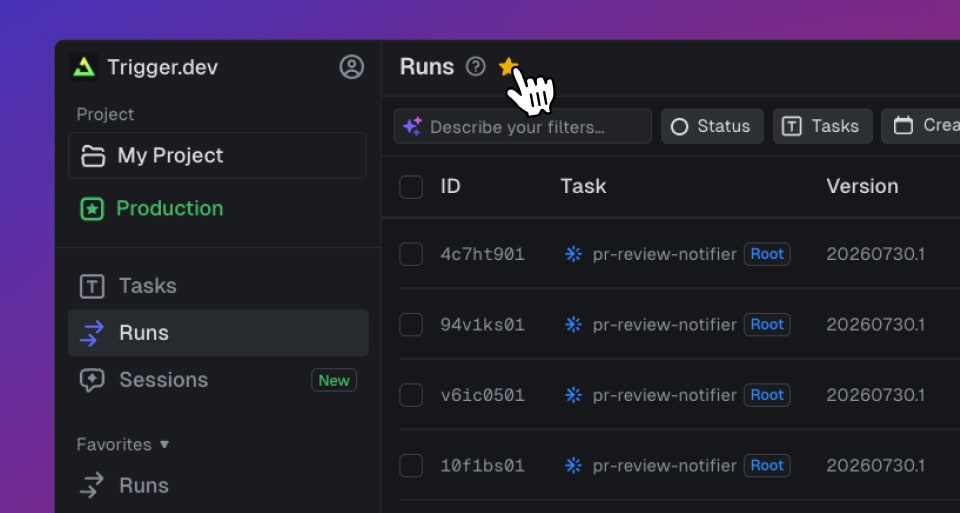Click the Task column header
This screenshot has width=960, height=513.
[x=583, y=186]
